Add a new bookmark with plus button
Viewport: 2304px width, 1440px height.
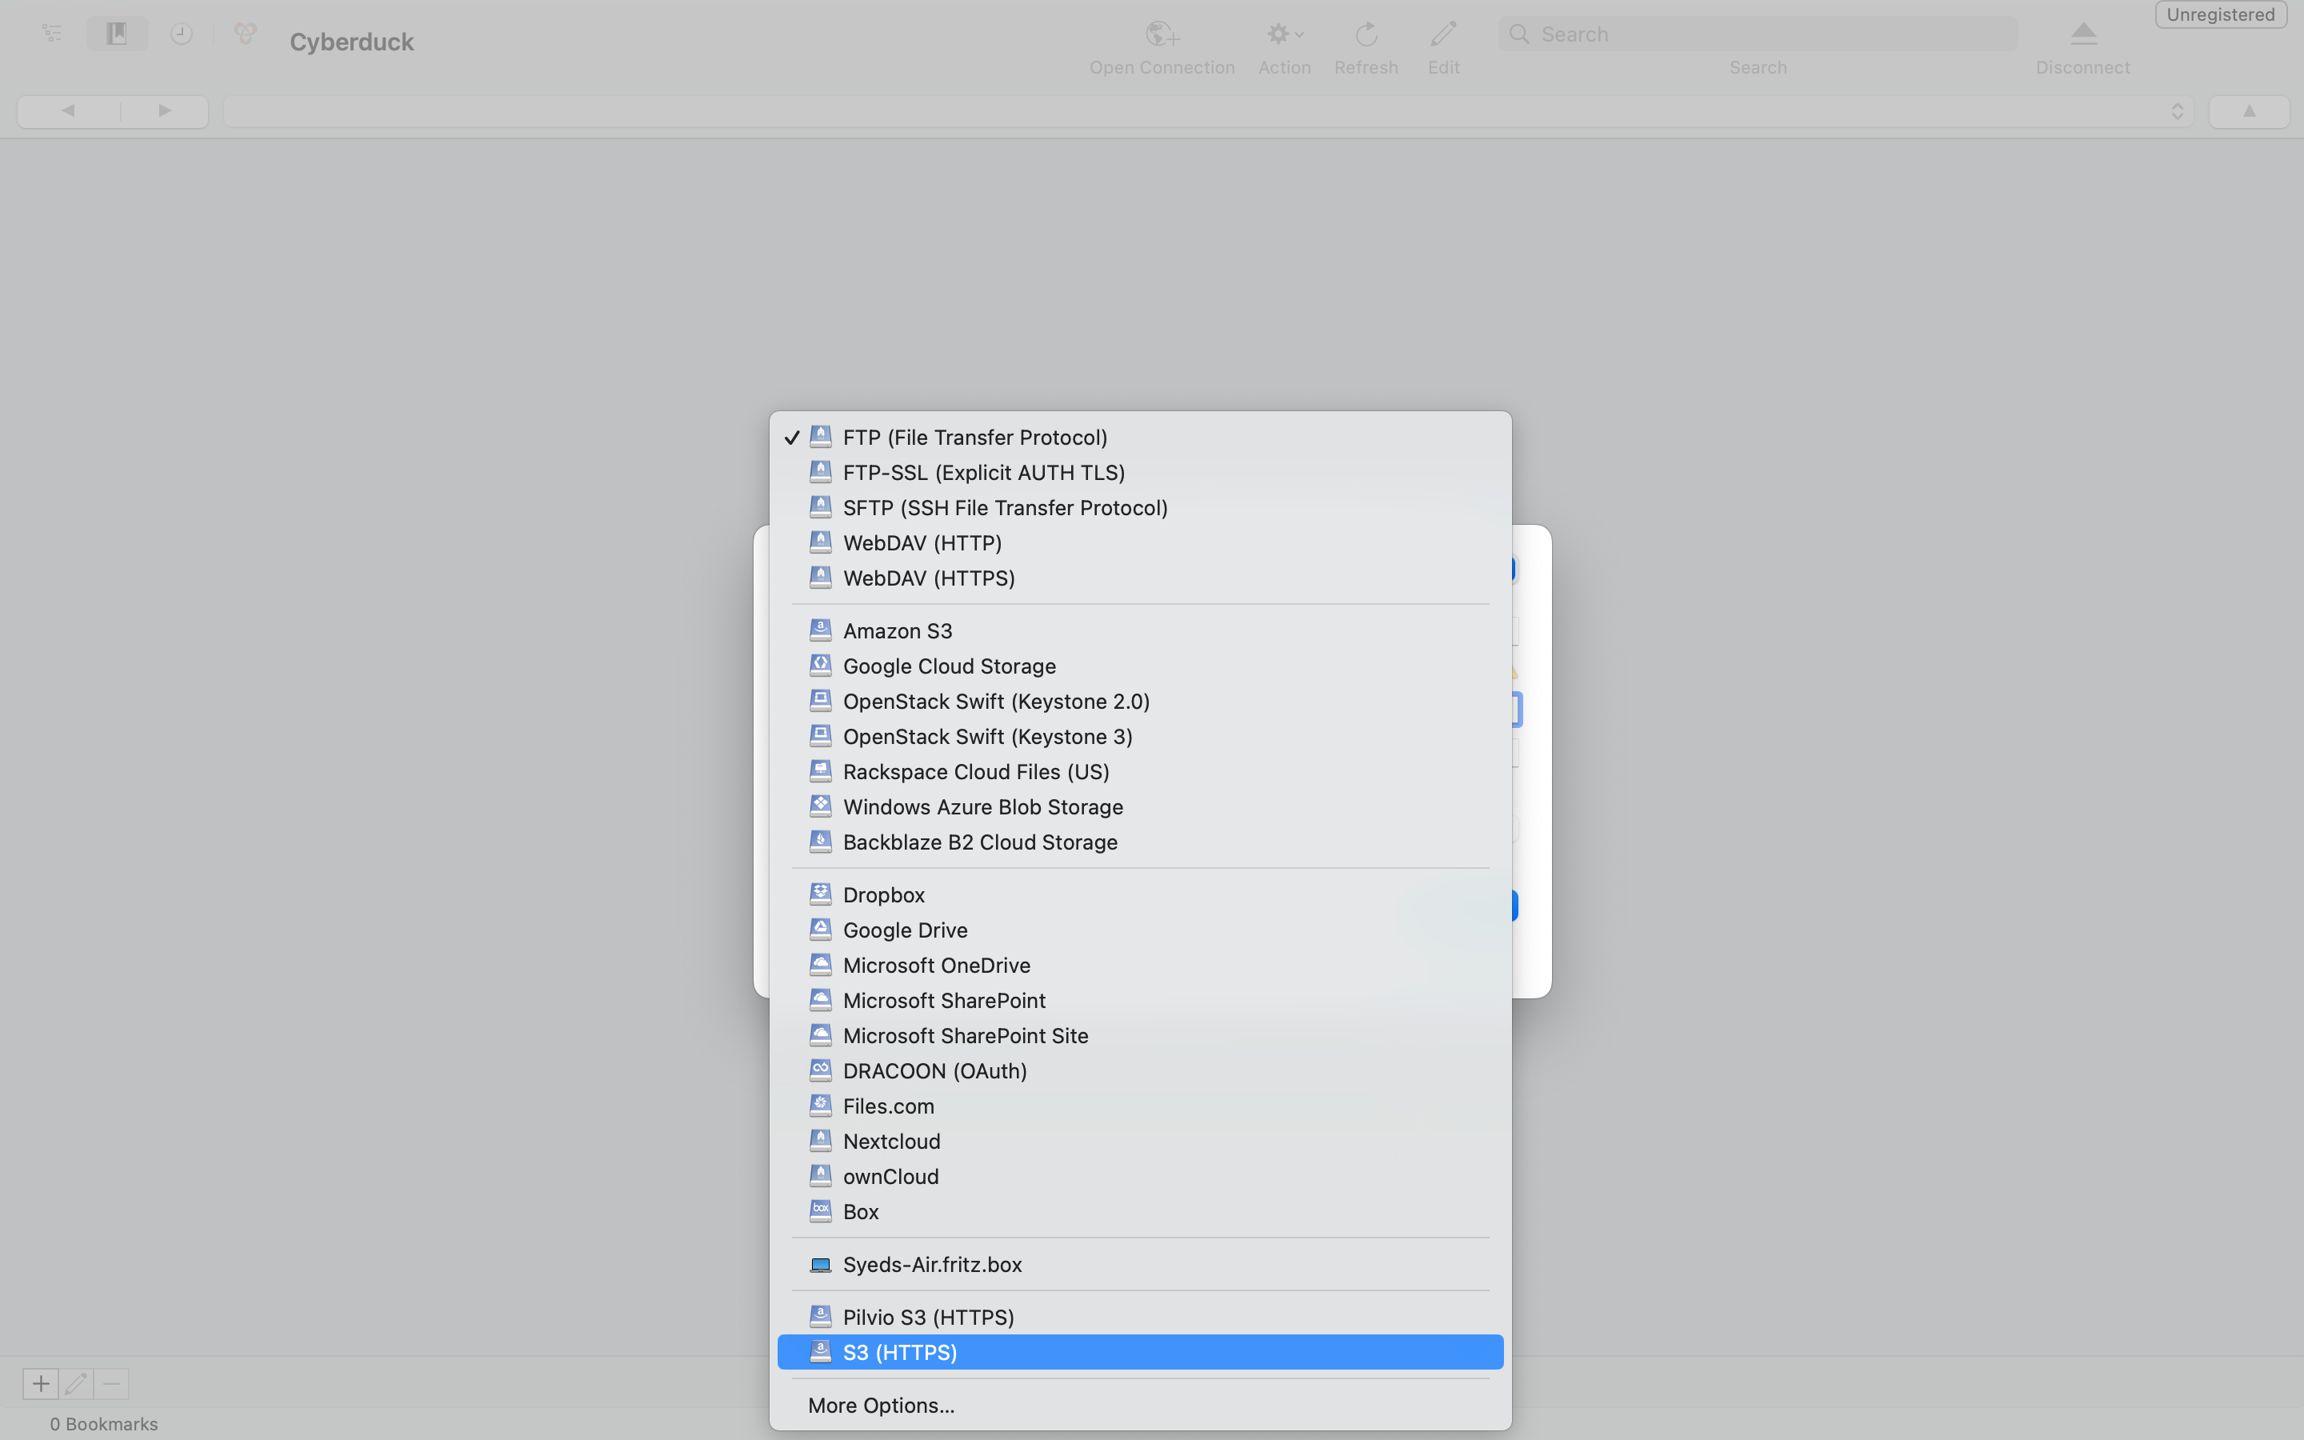click(x=41, y=1384)
